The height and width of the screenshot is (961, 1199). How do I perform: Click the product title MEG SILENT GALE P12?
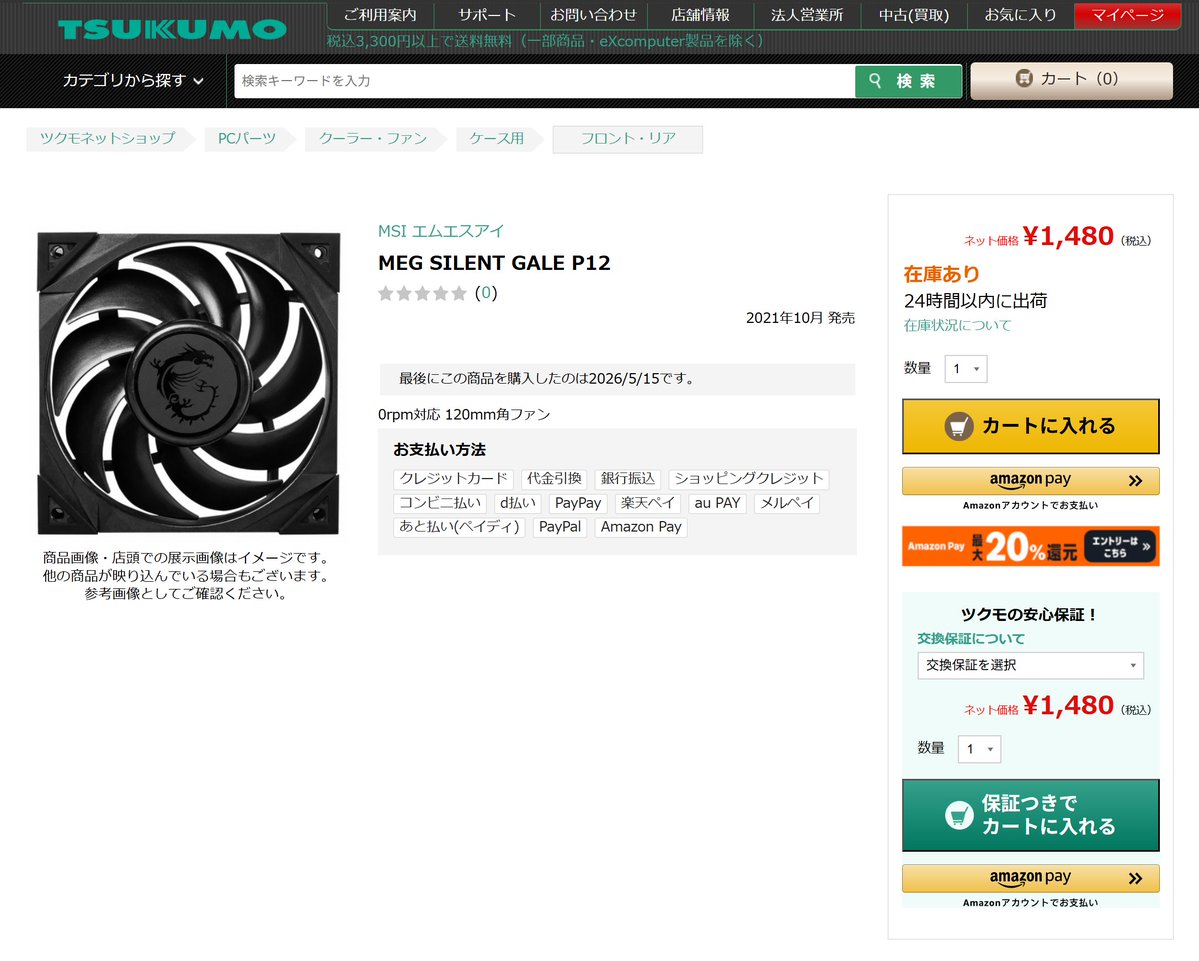click(x=494, y=263)
